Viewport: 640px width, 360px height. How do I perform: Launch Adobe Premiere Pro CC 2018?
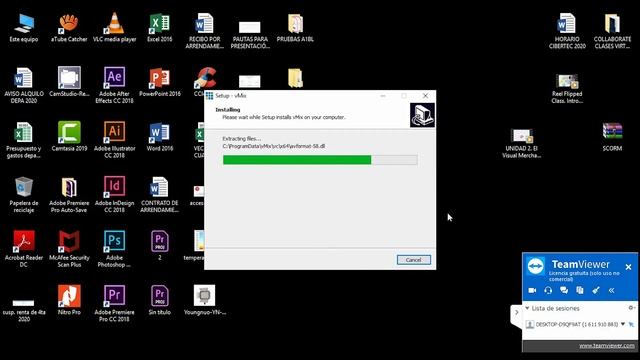pos(114,304)
